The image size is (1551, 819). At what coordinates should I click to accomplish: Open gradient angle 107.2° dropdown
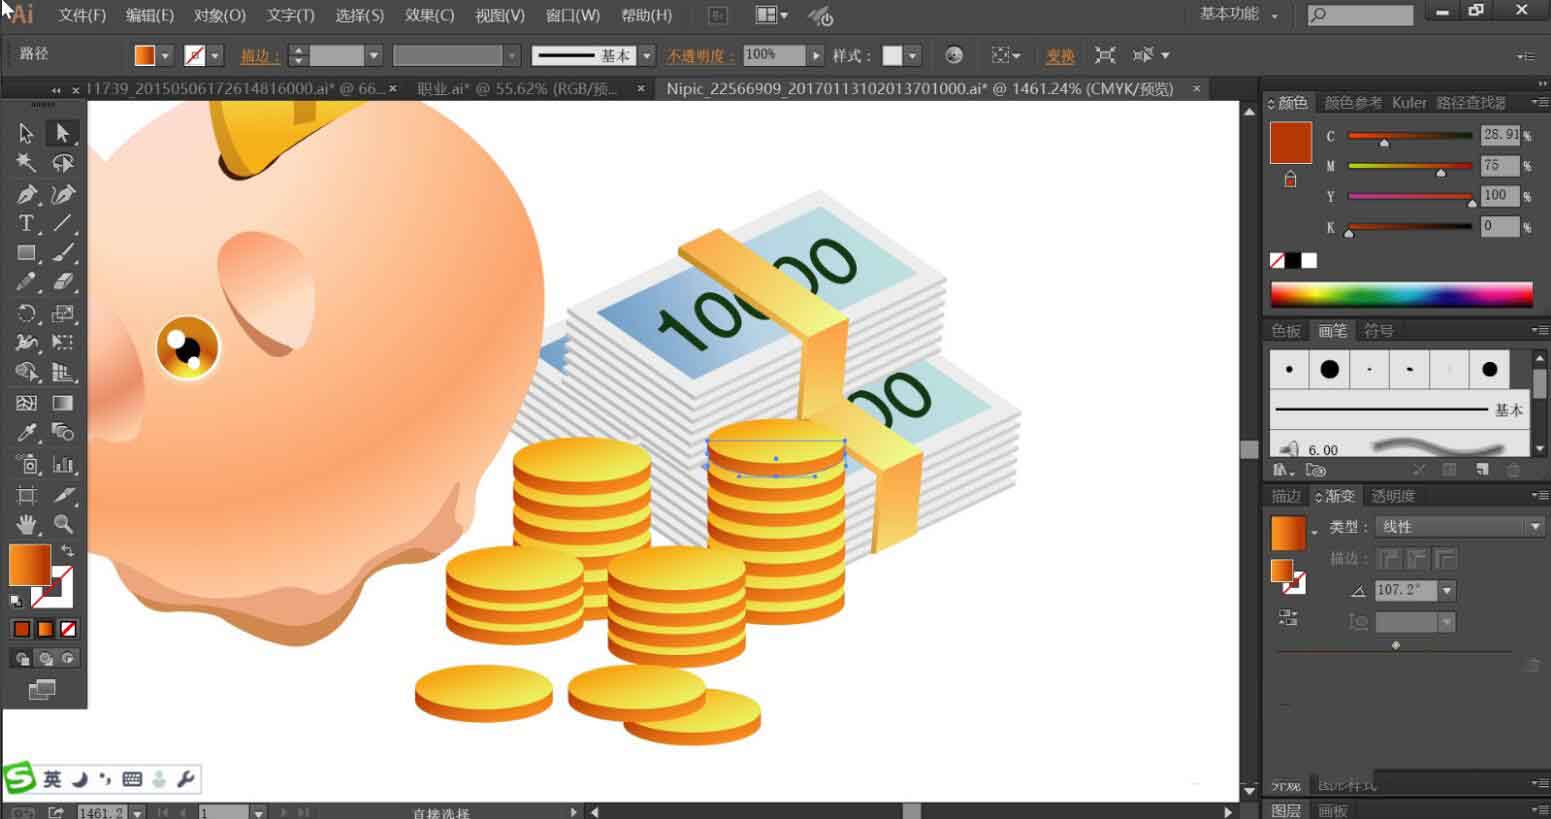[1447, 590]
